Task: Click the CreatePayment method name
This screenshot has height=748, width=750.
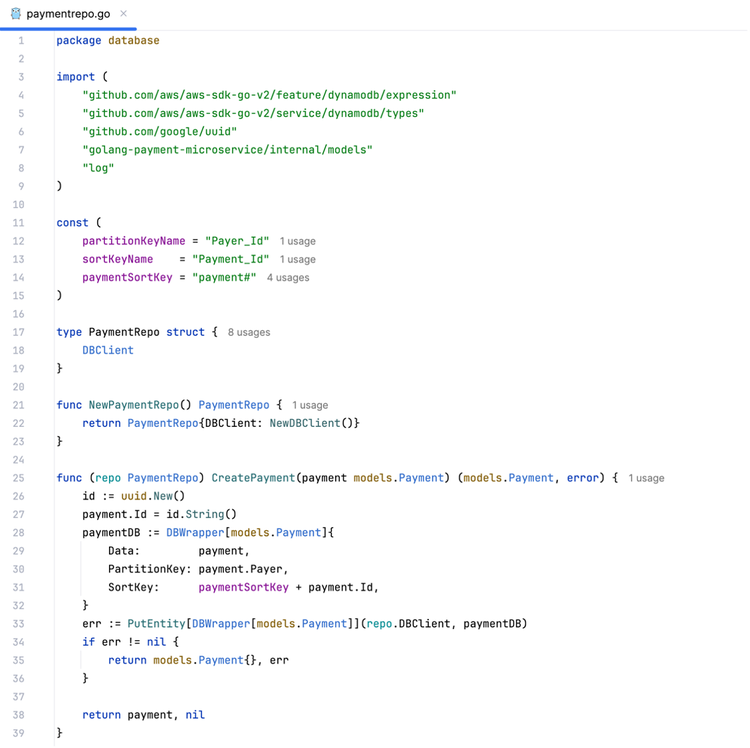Action: point(254,478)
